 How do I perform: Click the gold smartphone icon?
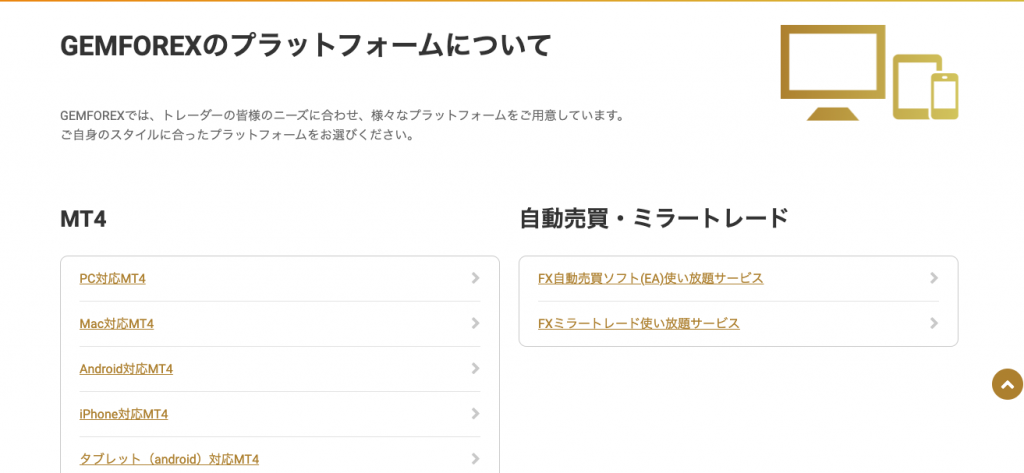pyautogui.click(x=945, y=96)
